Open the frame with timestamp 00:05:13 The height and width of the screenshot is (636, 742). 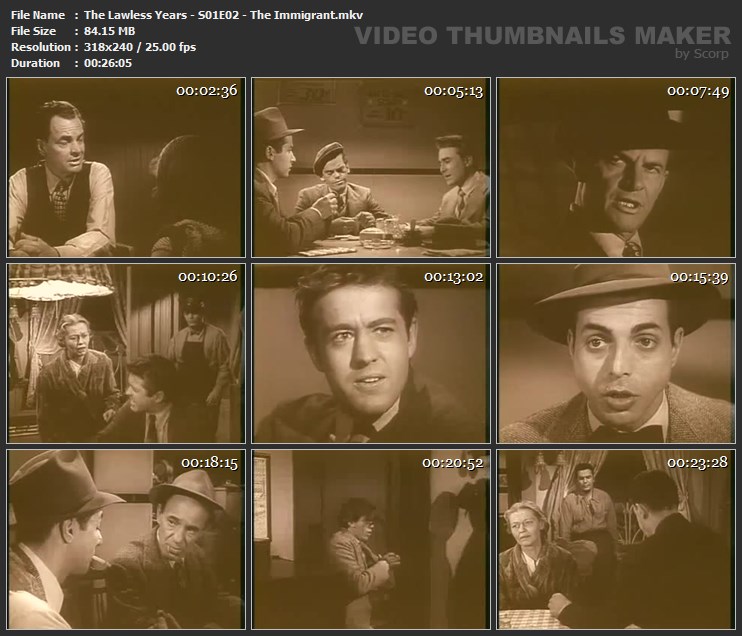tap(371, 168)
